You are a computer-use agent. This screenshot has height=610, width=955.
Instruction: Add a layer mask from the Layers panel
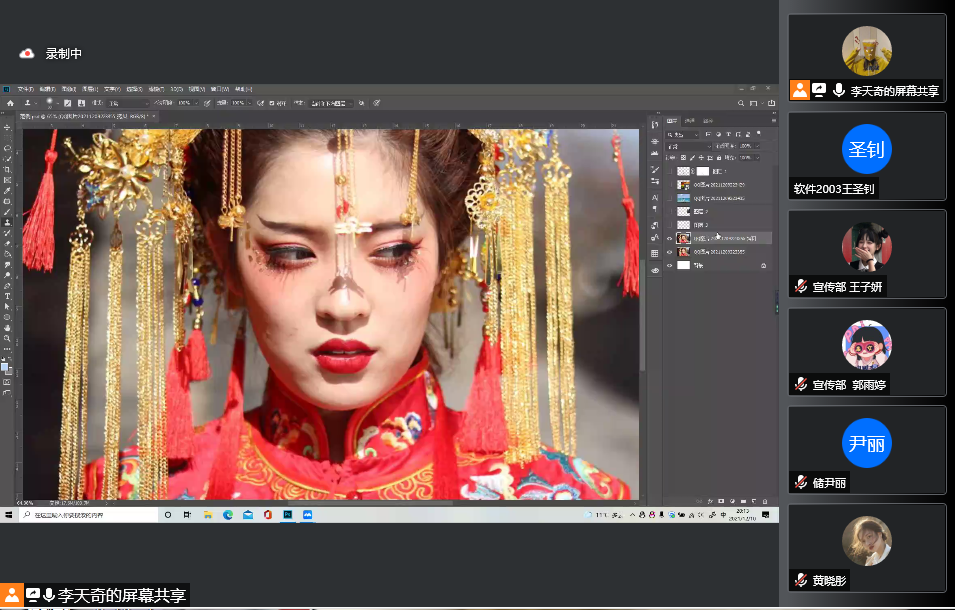pos(721,501)
